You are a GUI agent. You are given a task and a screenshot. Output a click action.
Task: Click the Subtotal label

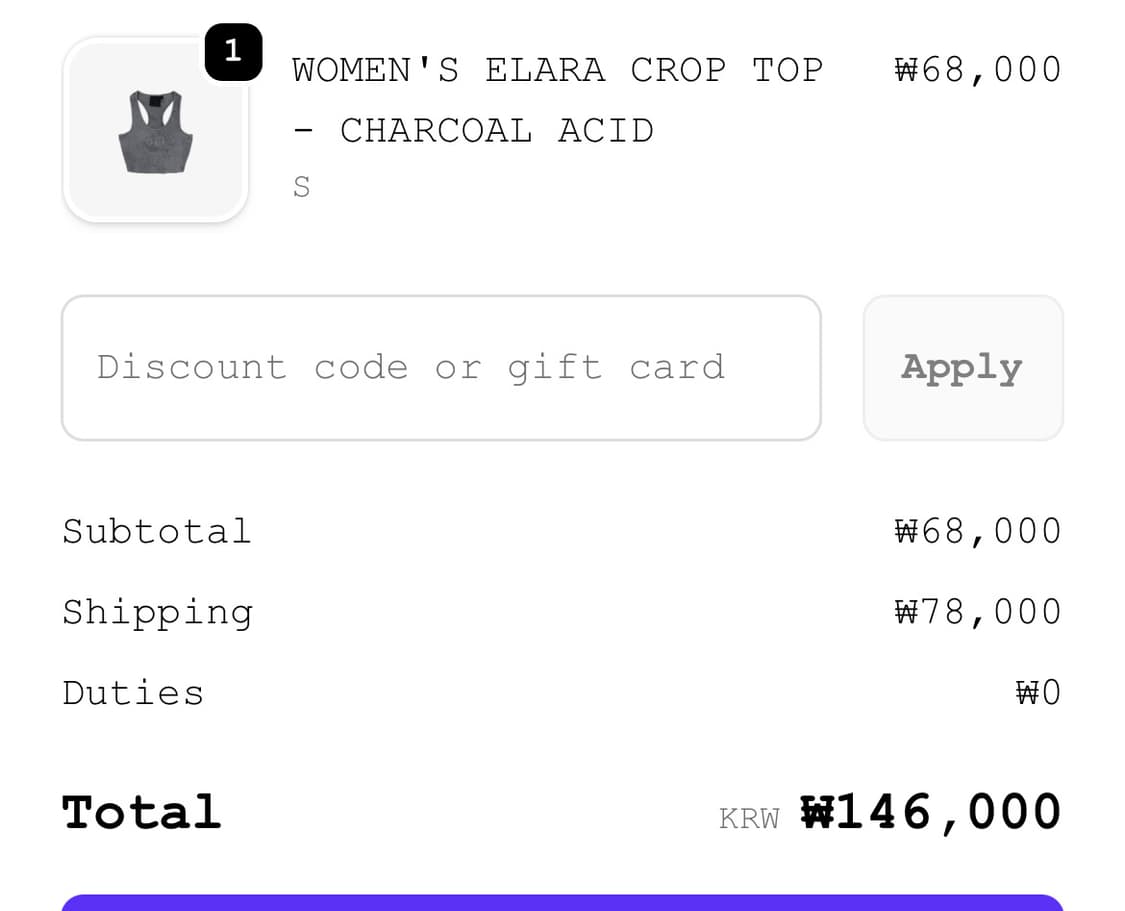pos(156,531)
